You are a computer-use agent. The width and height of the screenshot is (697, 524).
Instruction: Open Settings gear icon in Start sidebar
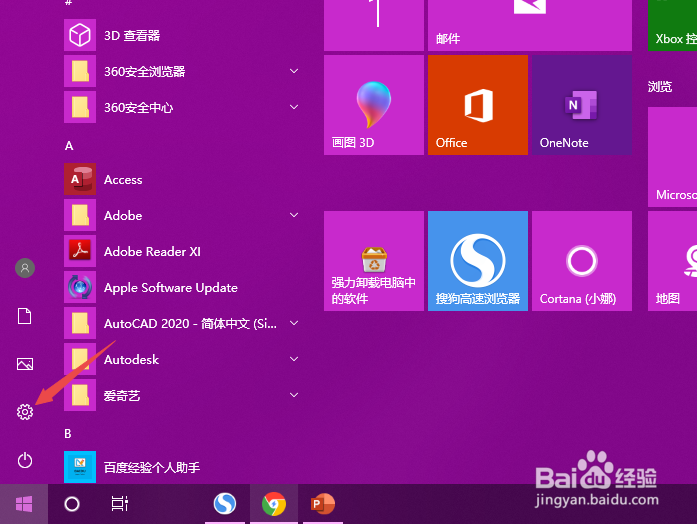[25, 412]
